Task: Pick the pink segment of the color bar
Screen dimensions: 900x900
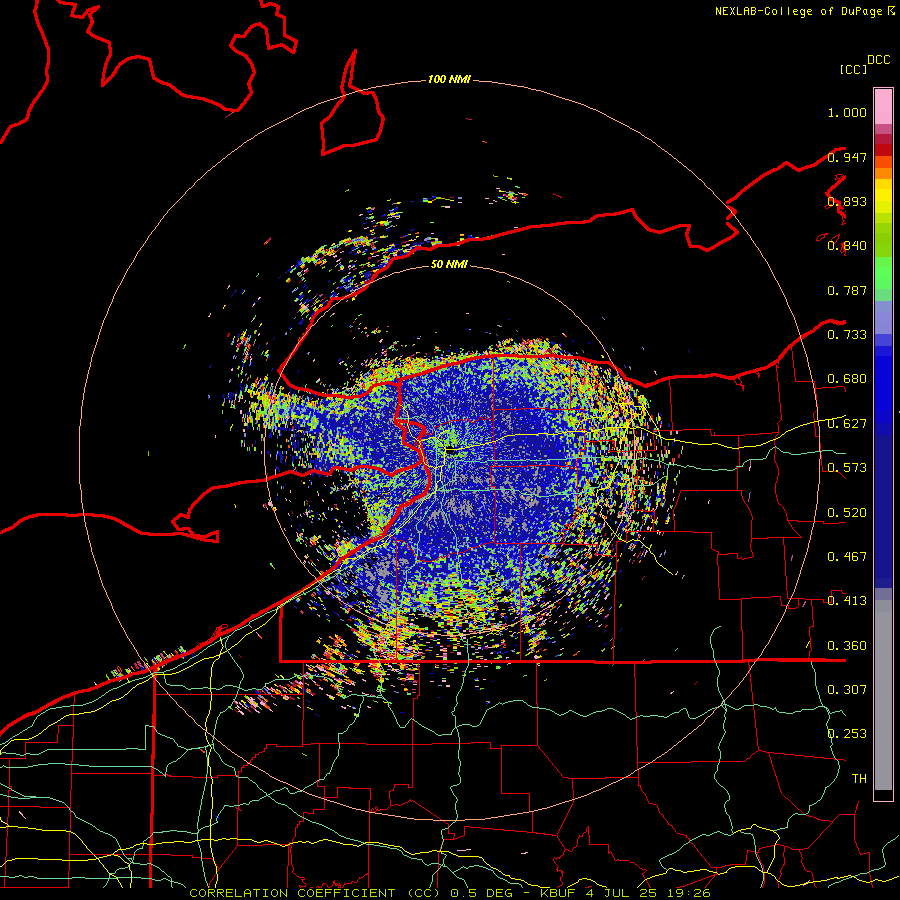Action: [883, 106]
